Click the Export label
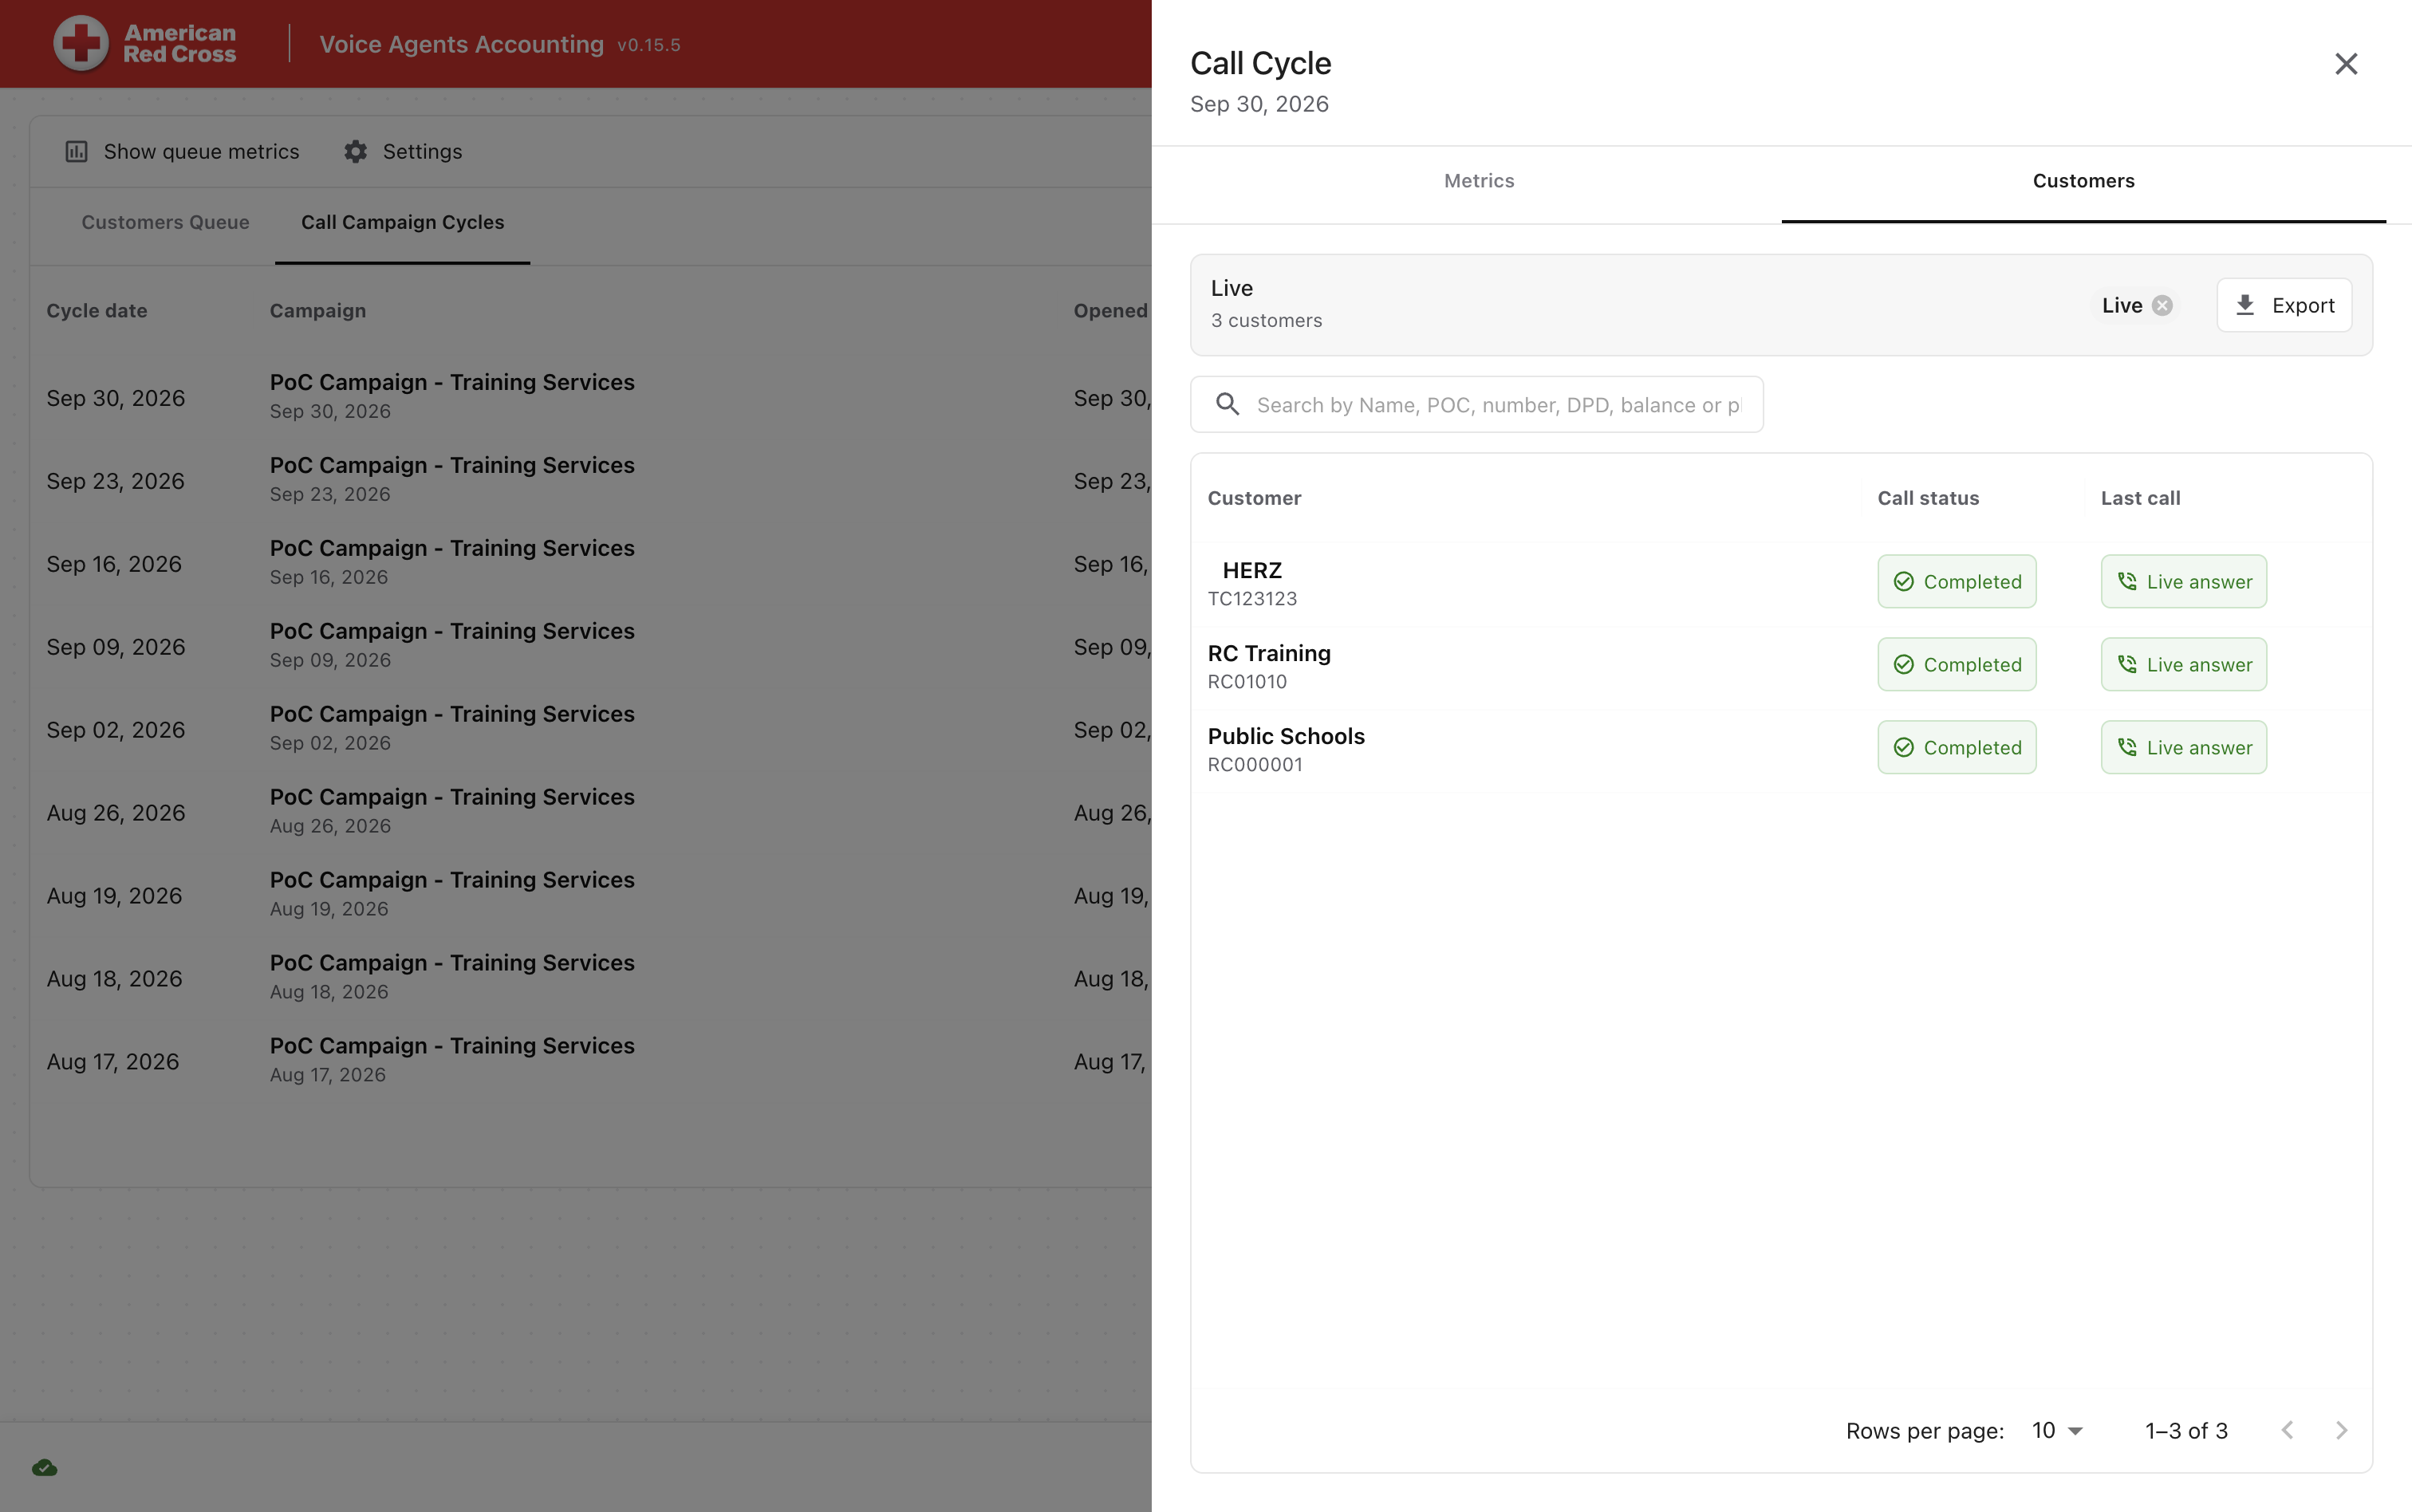 coord(2303,305)
